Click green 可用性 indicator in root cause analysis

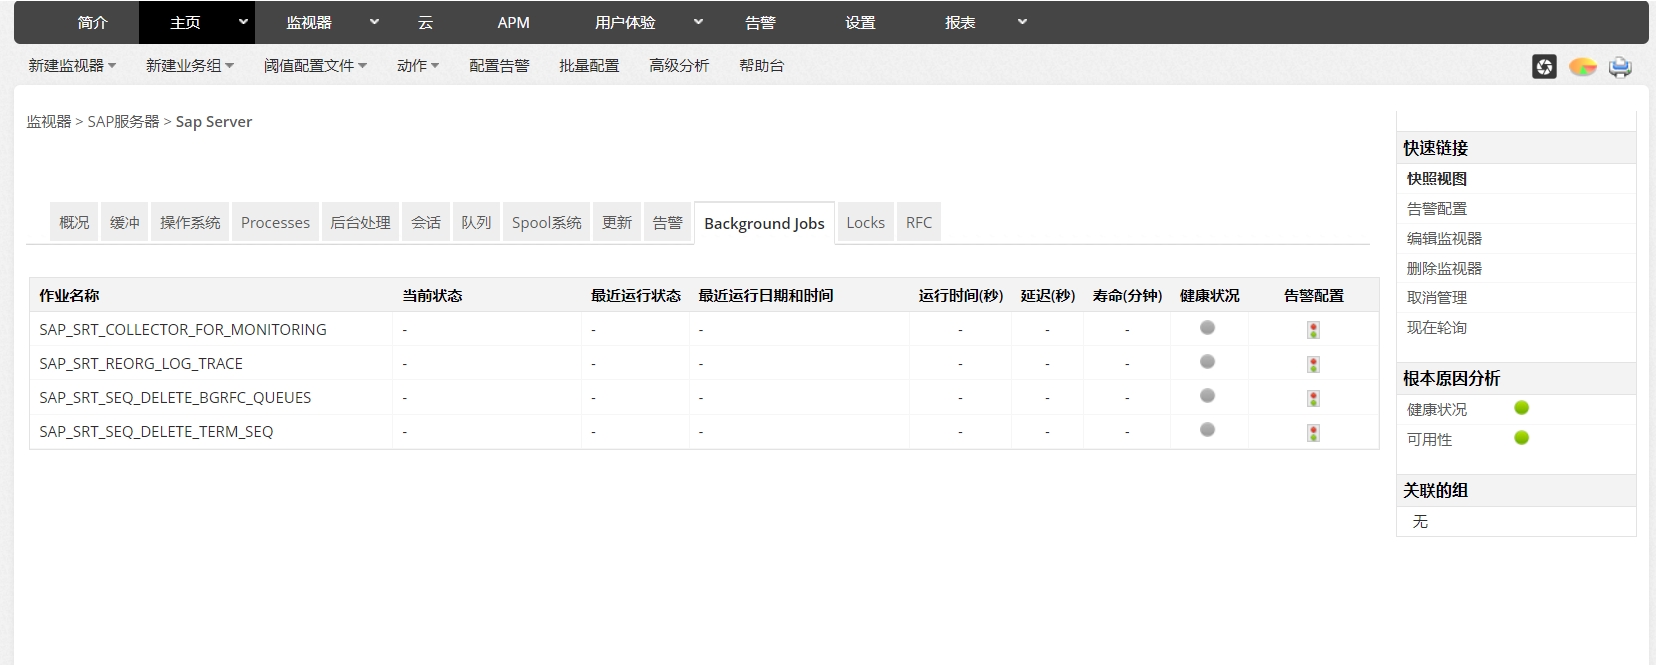tap(1521, 438)
